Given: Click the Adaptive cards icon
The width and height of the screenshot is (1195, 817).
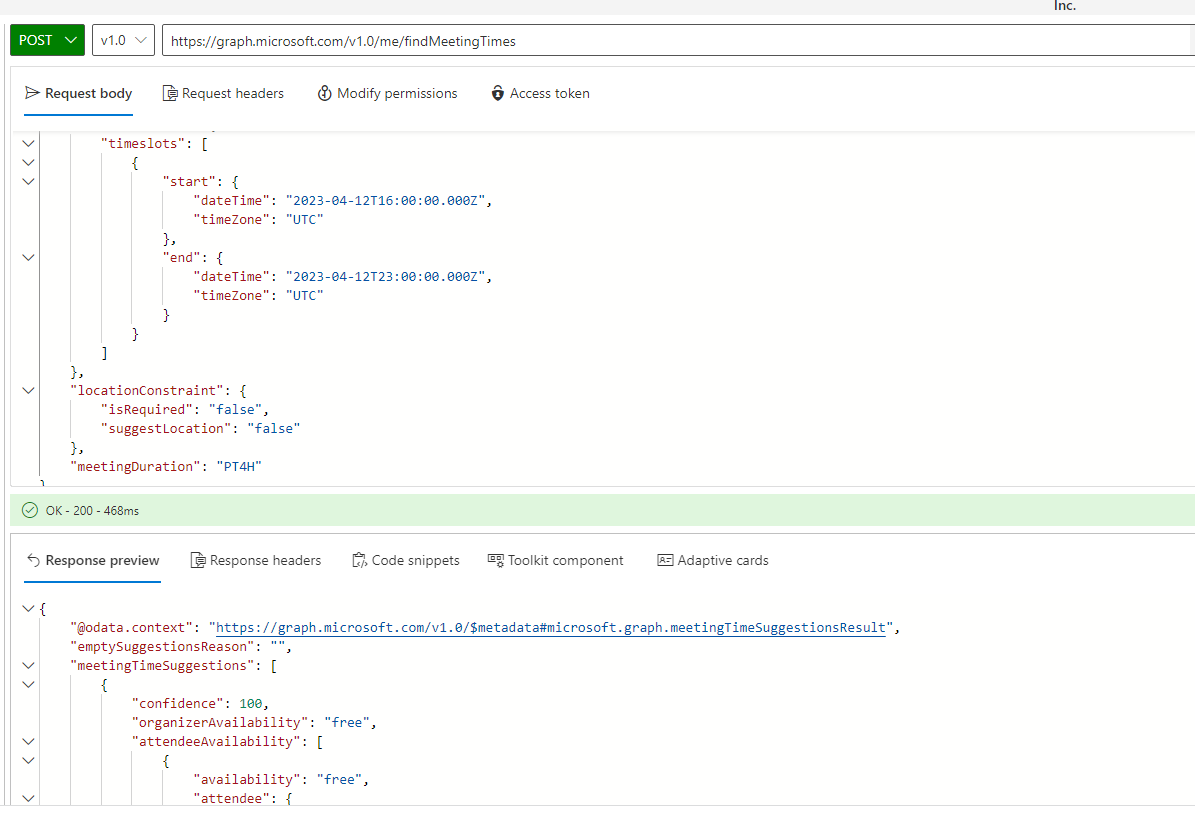Looking at the screenshot, I should [665, 560].
